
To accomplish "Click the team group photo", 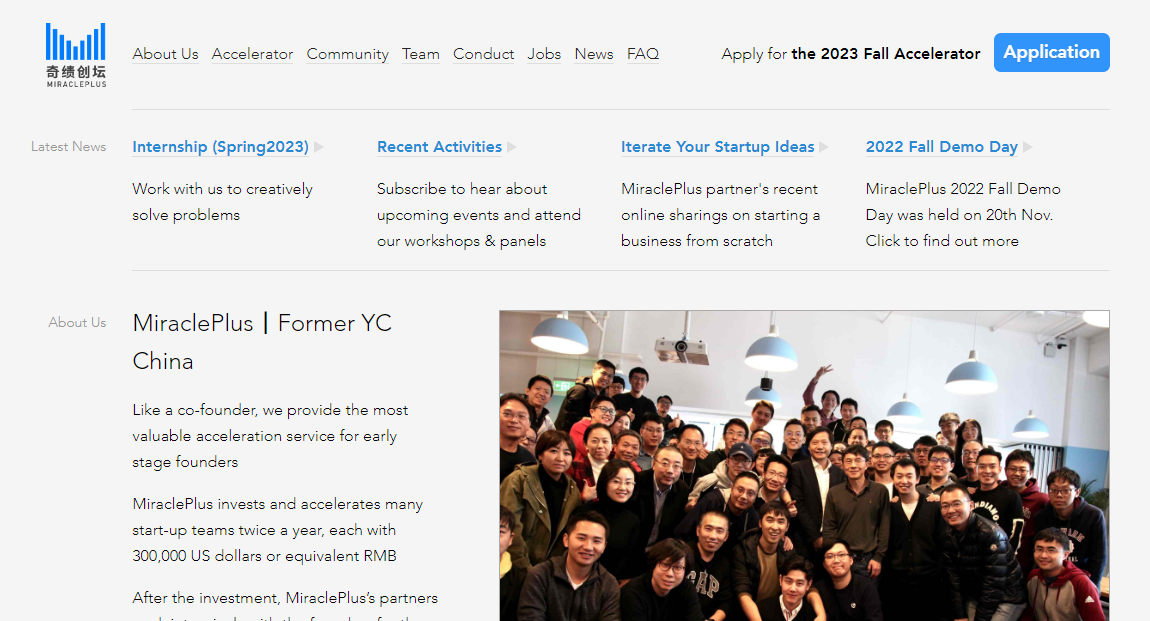I will coord(805,466).
